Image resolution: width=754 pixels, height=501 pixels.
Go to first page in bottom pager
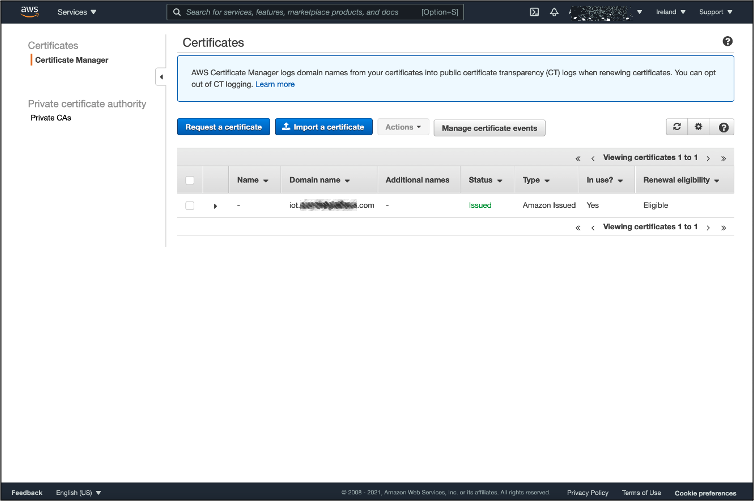[x=578, y=227]
